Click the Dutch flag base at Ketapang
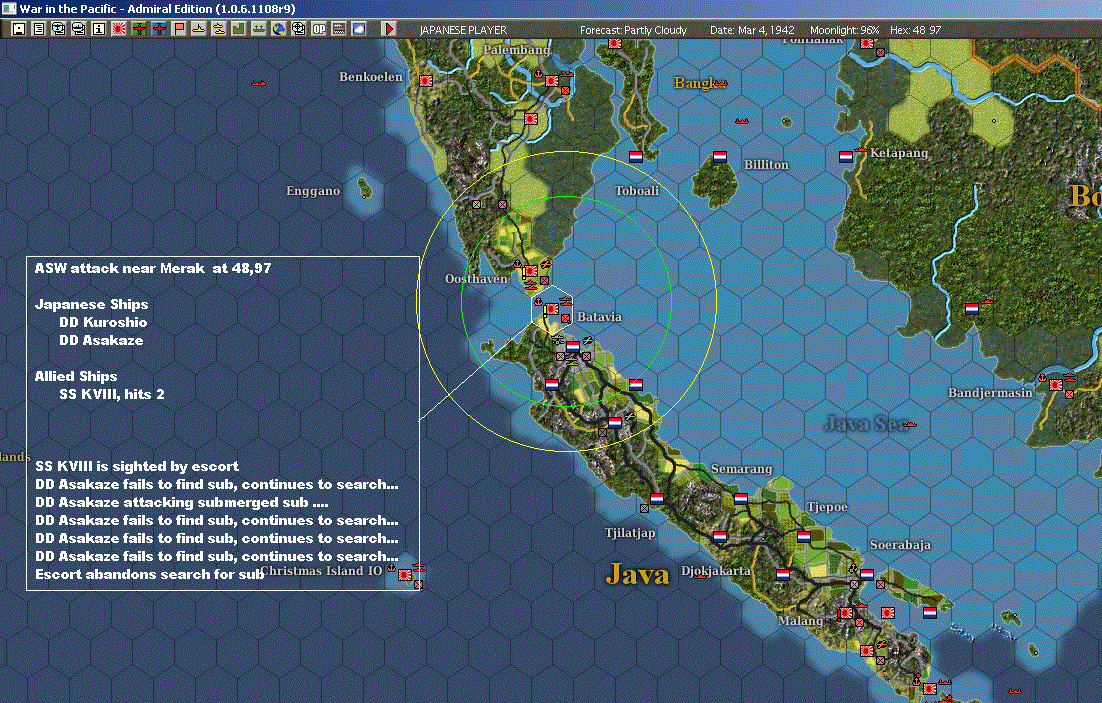 pyautogui.click(x=845, y=157)
